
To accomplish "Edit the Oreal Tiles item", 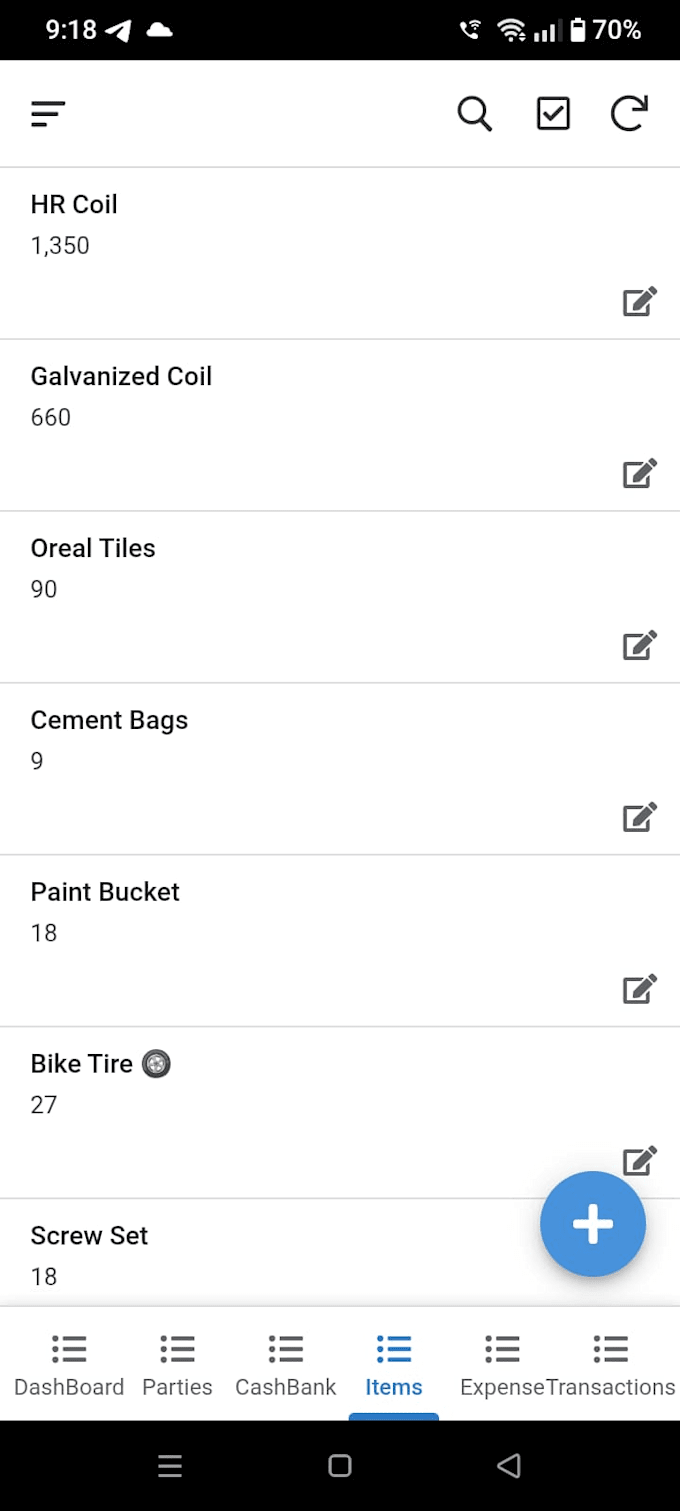I will pyautogui.click(x=640, y=645).
